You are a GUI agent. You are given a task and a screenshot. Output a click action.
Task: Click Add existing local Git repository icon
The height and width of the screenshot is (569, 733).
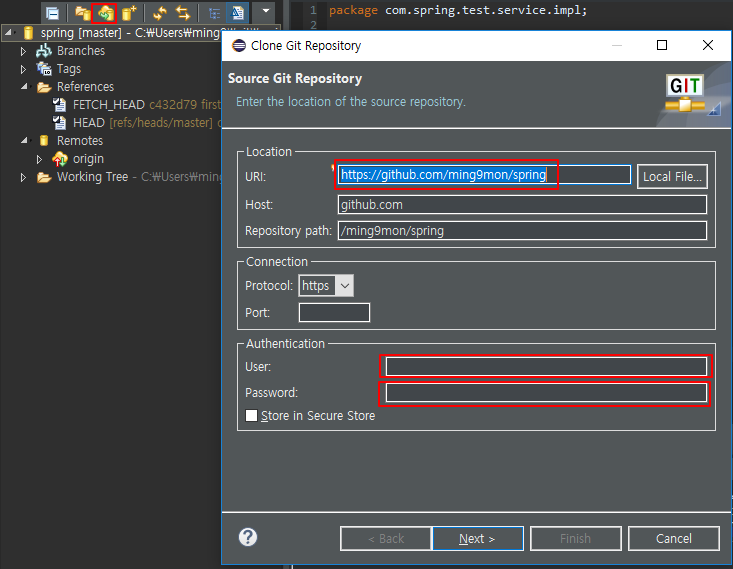tap(82, 13)
